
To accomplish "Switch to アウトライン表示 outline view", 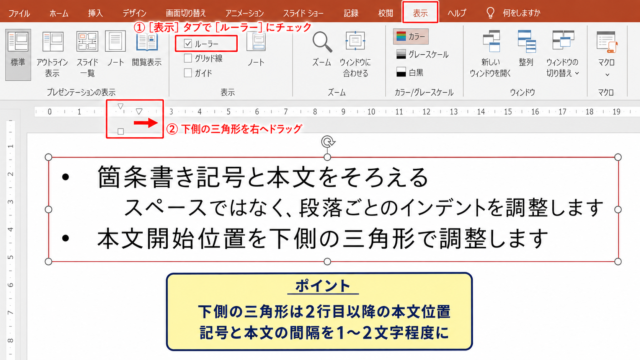I will [x=52, y=54].
